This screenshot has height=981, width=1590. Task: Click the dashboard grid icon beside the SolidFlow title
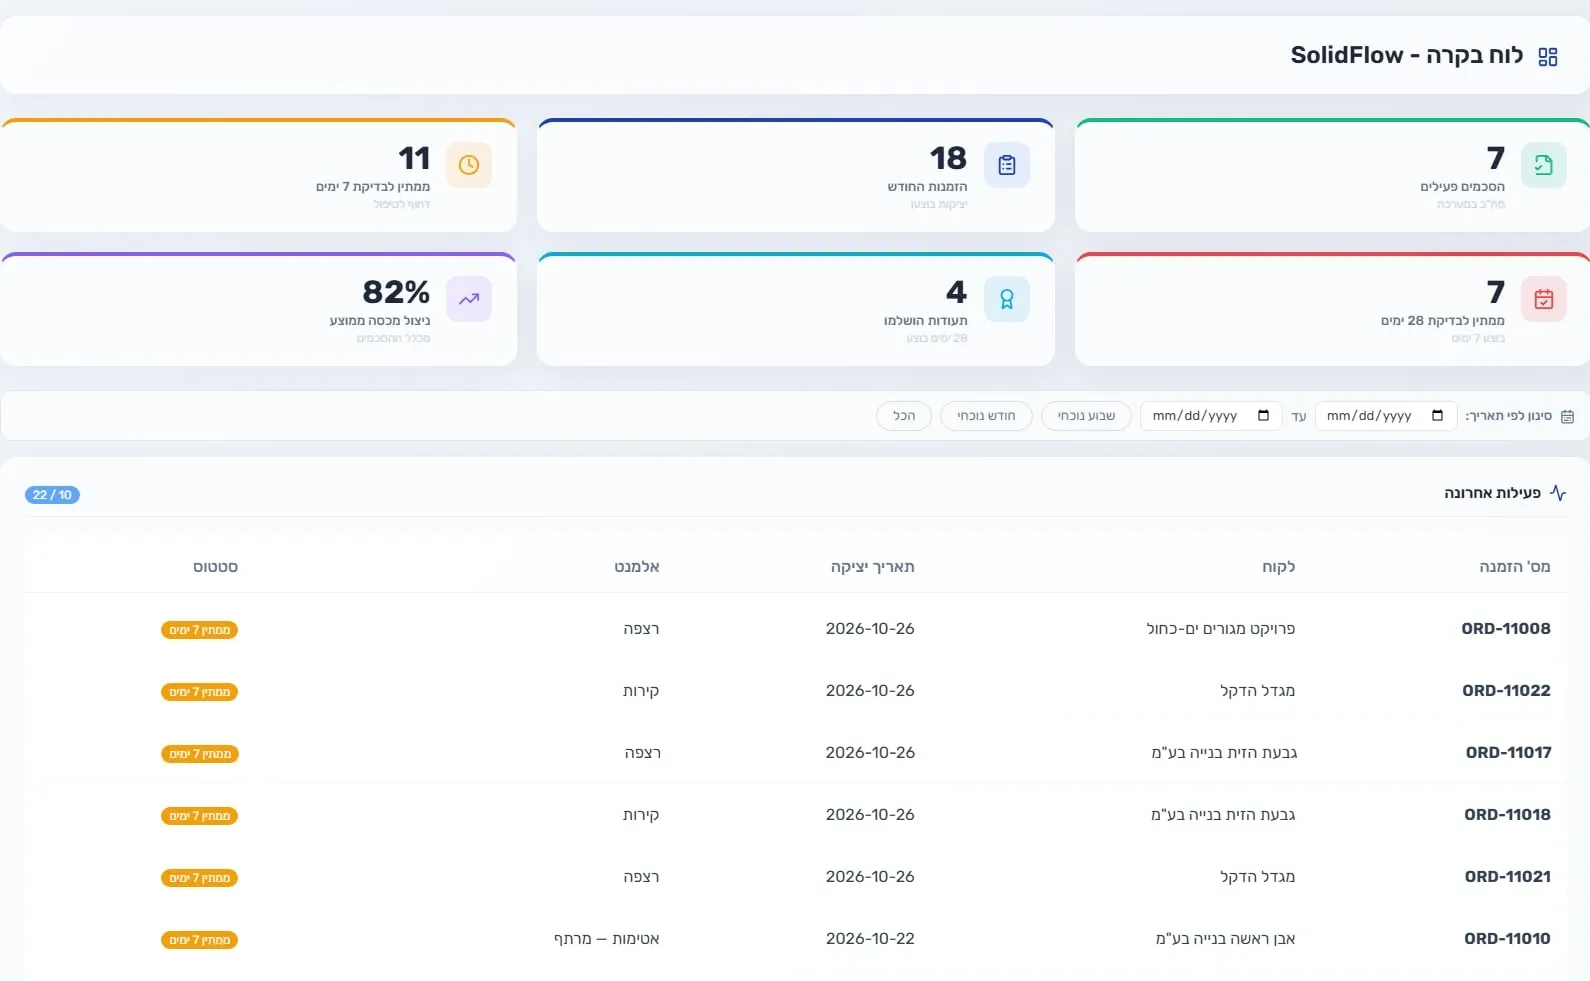[x=1547, y=57]
